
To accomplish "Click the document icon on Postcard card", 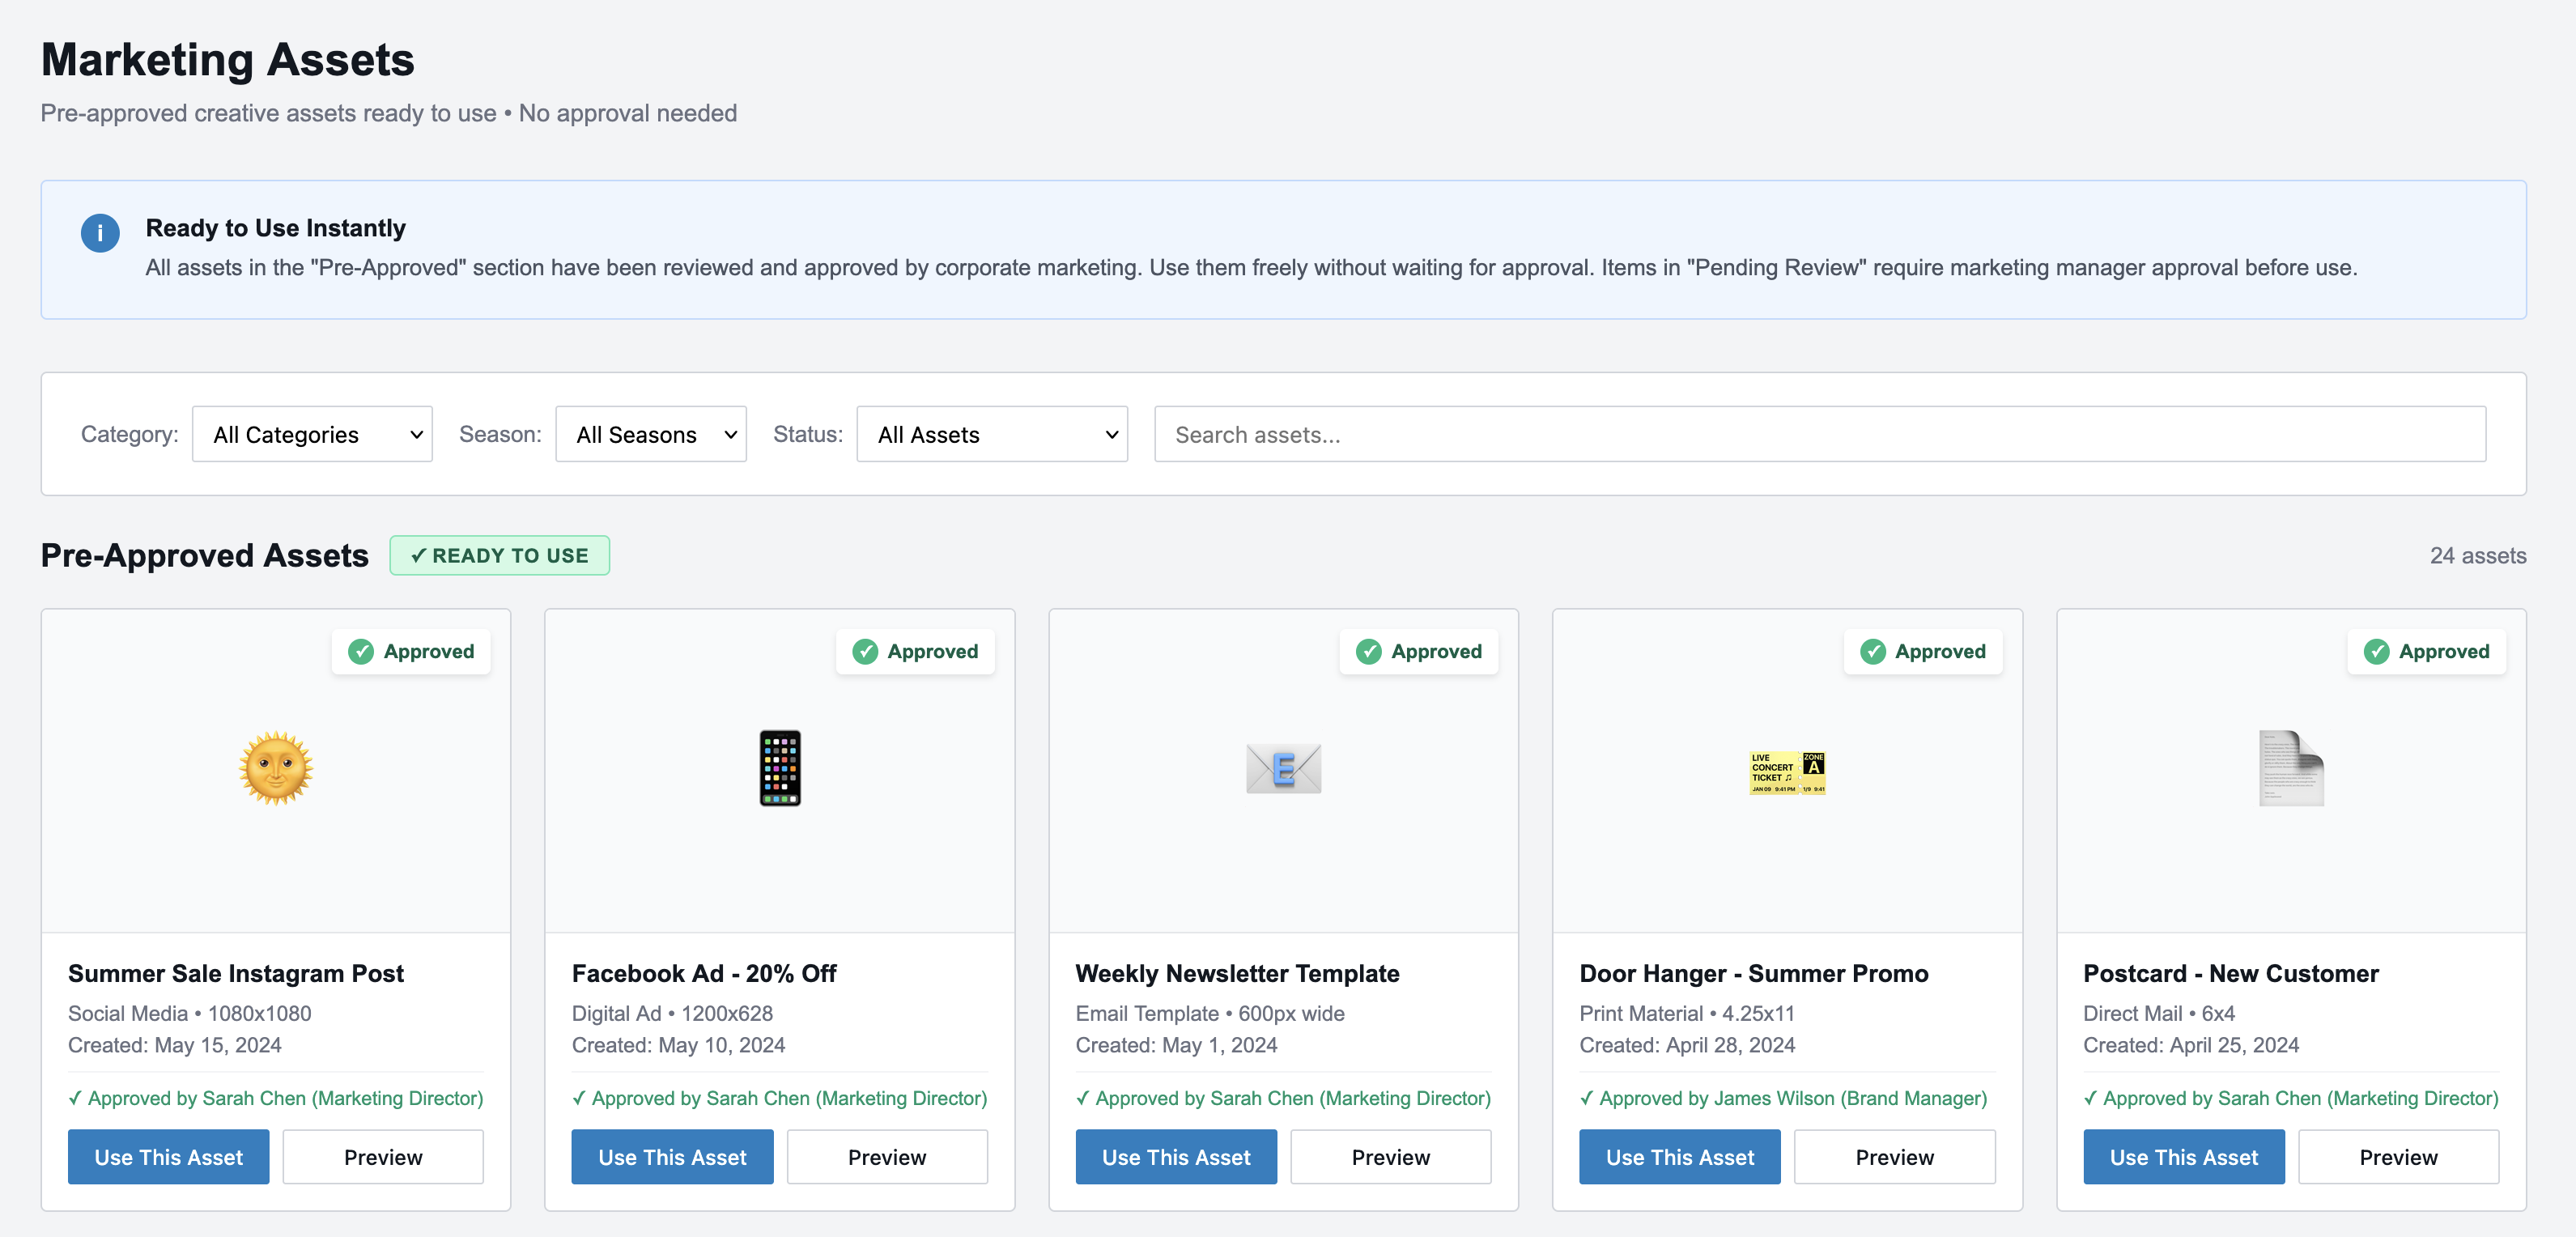I will (x=2292, y=768).
